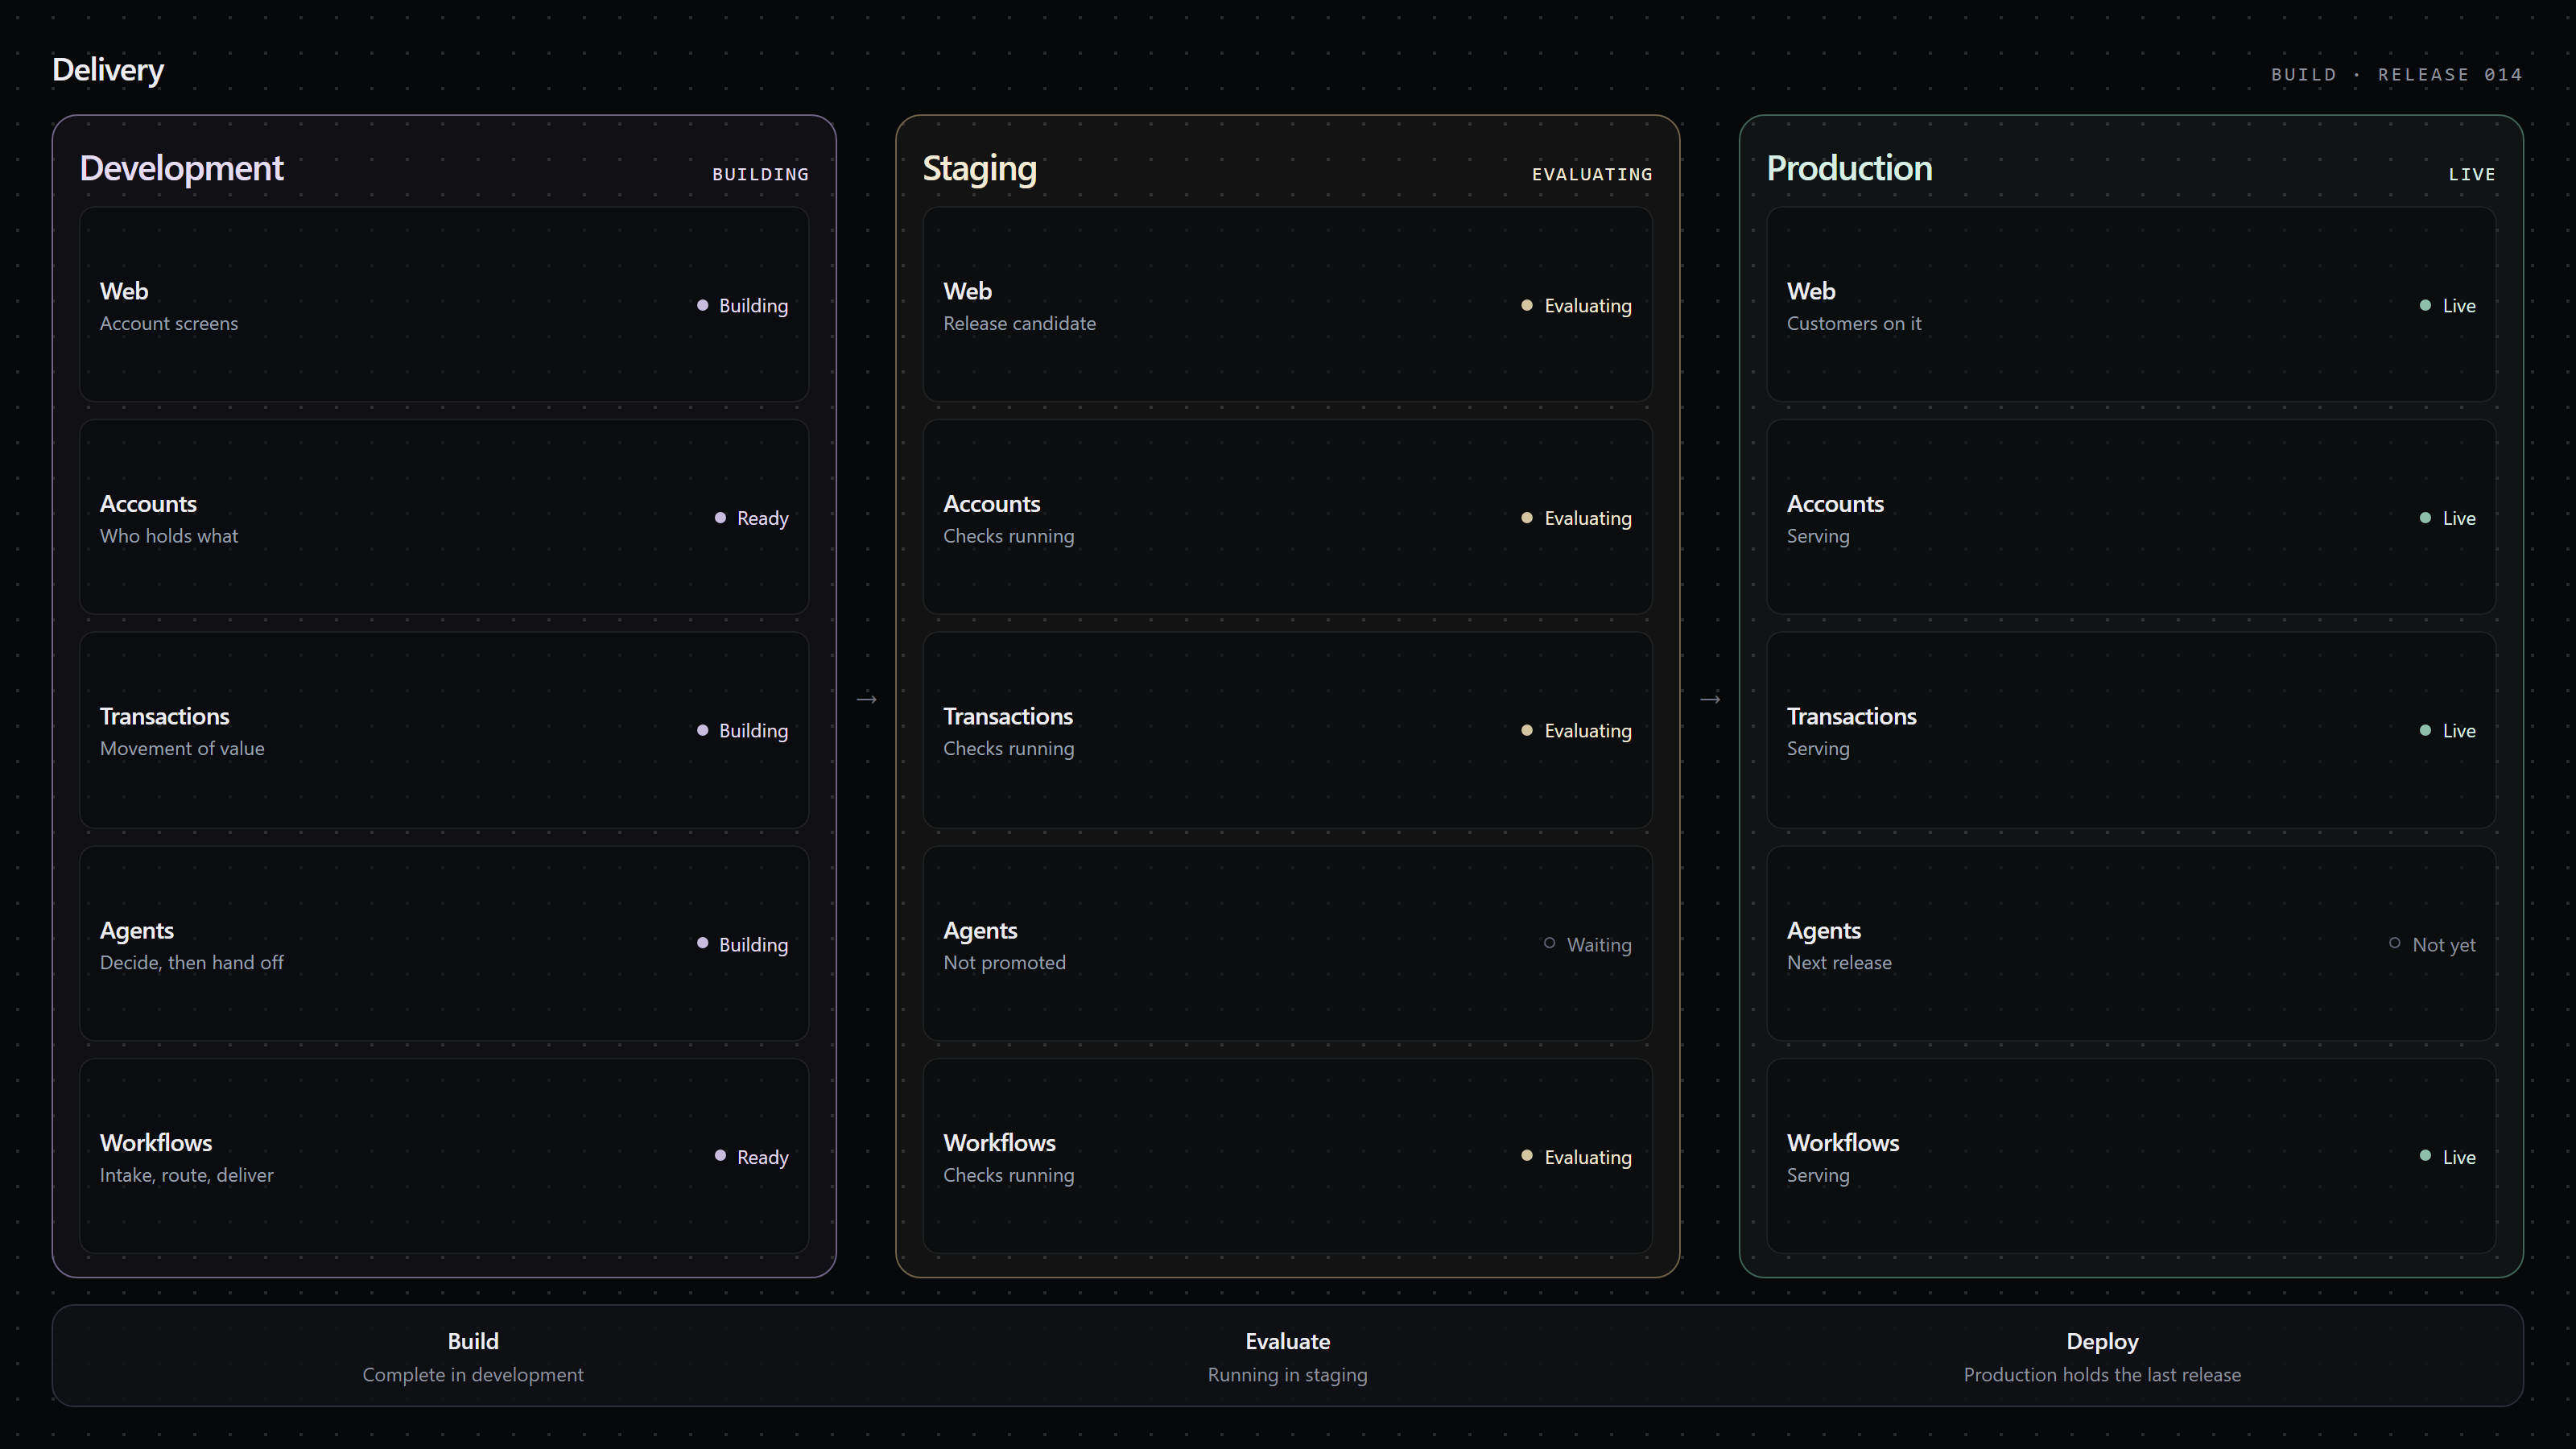This screenshot has height=1449, width=2576.
Task: Click 'Running in staging' text
Action: pos(1287,1375)
